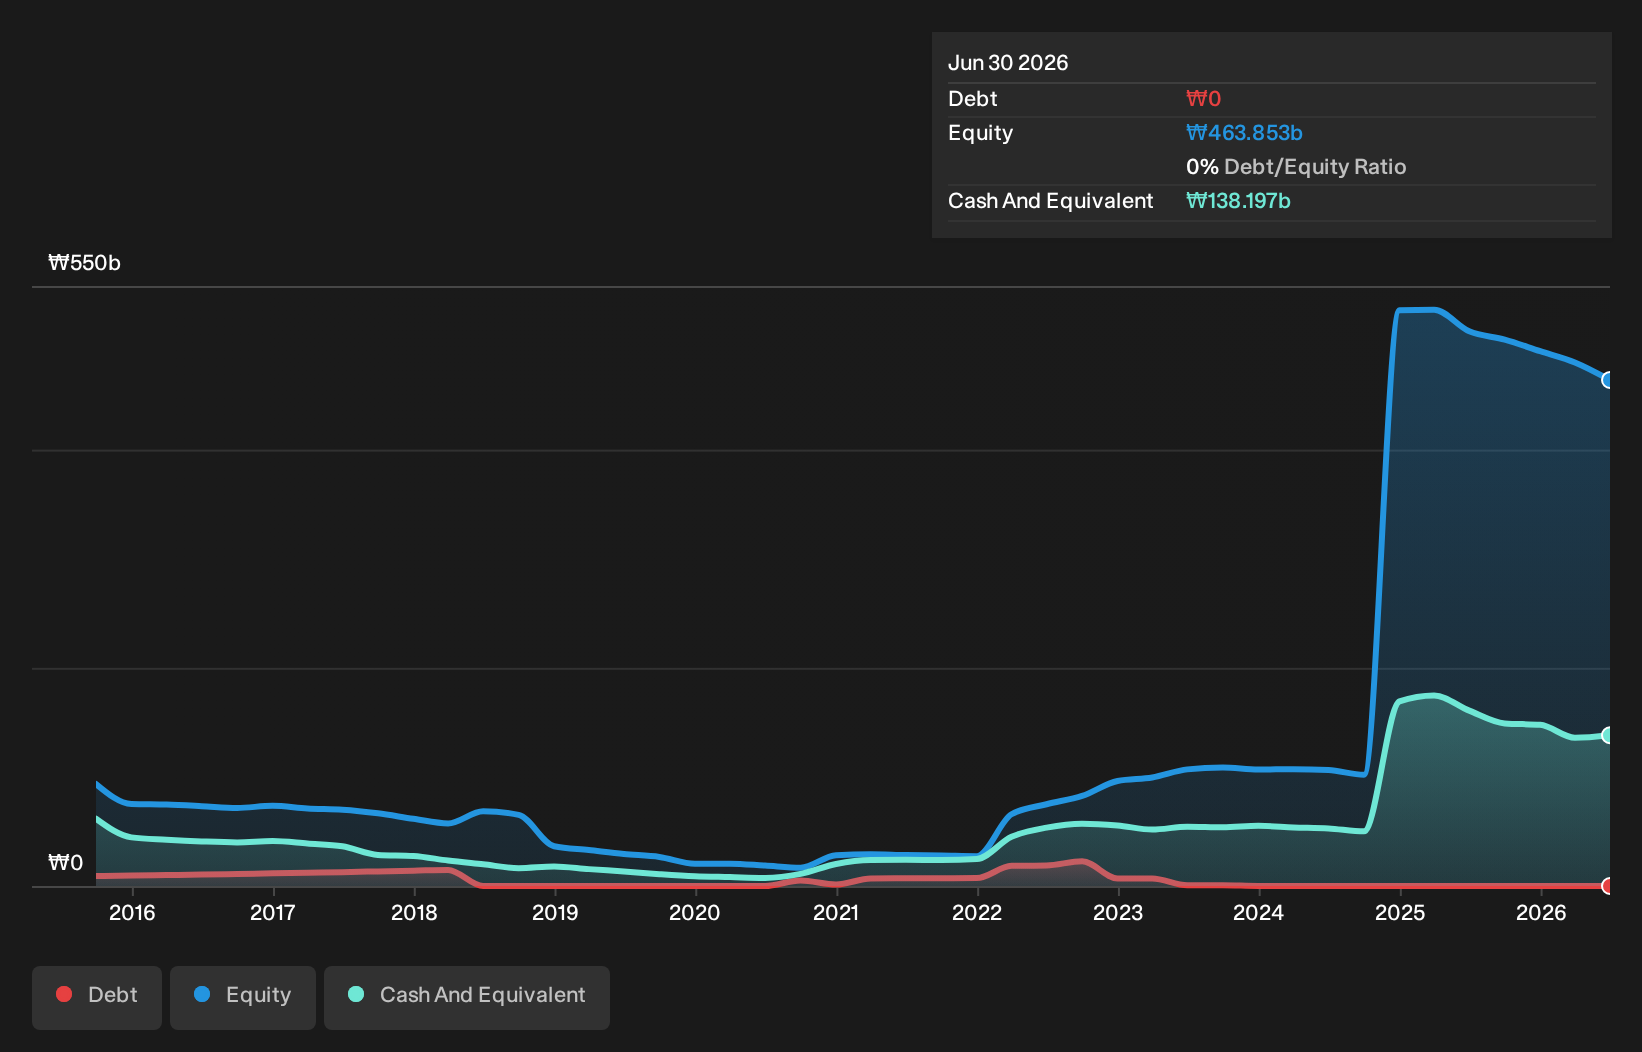This screenshot has width=1642, height=1052.
Task: Click the 2021 x-axis label
Action: click(x=836, y=912)
